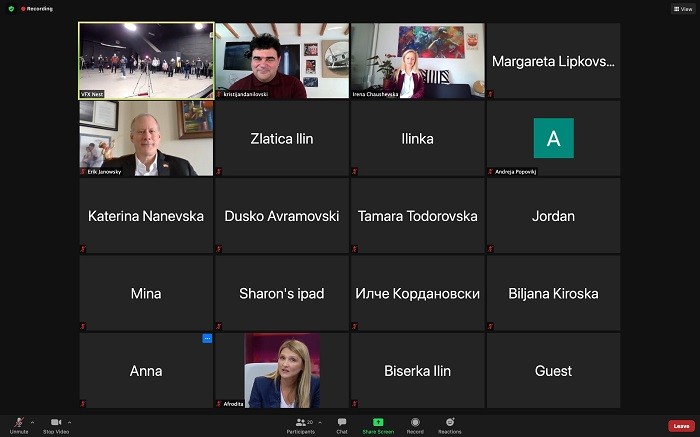
Task: Click the Katerina Nanevska name
Action: point(146,216)
